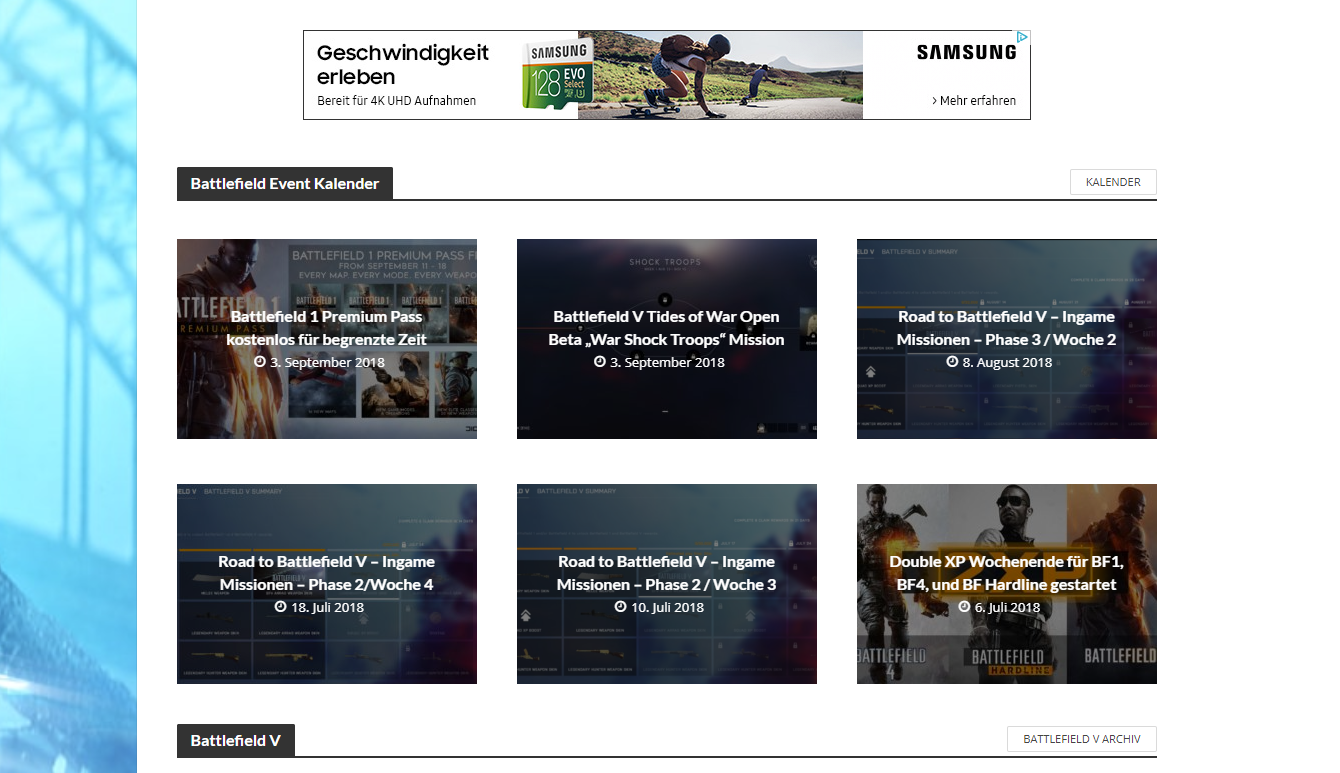Select the Battlefield Event Kalender section tab
This screenshot has width=1340, height=773.
[x=285, y=184]
